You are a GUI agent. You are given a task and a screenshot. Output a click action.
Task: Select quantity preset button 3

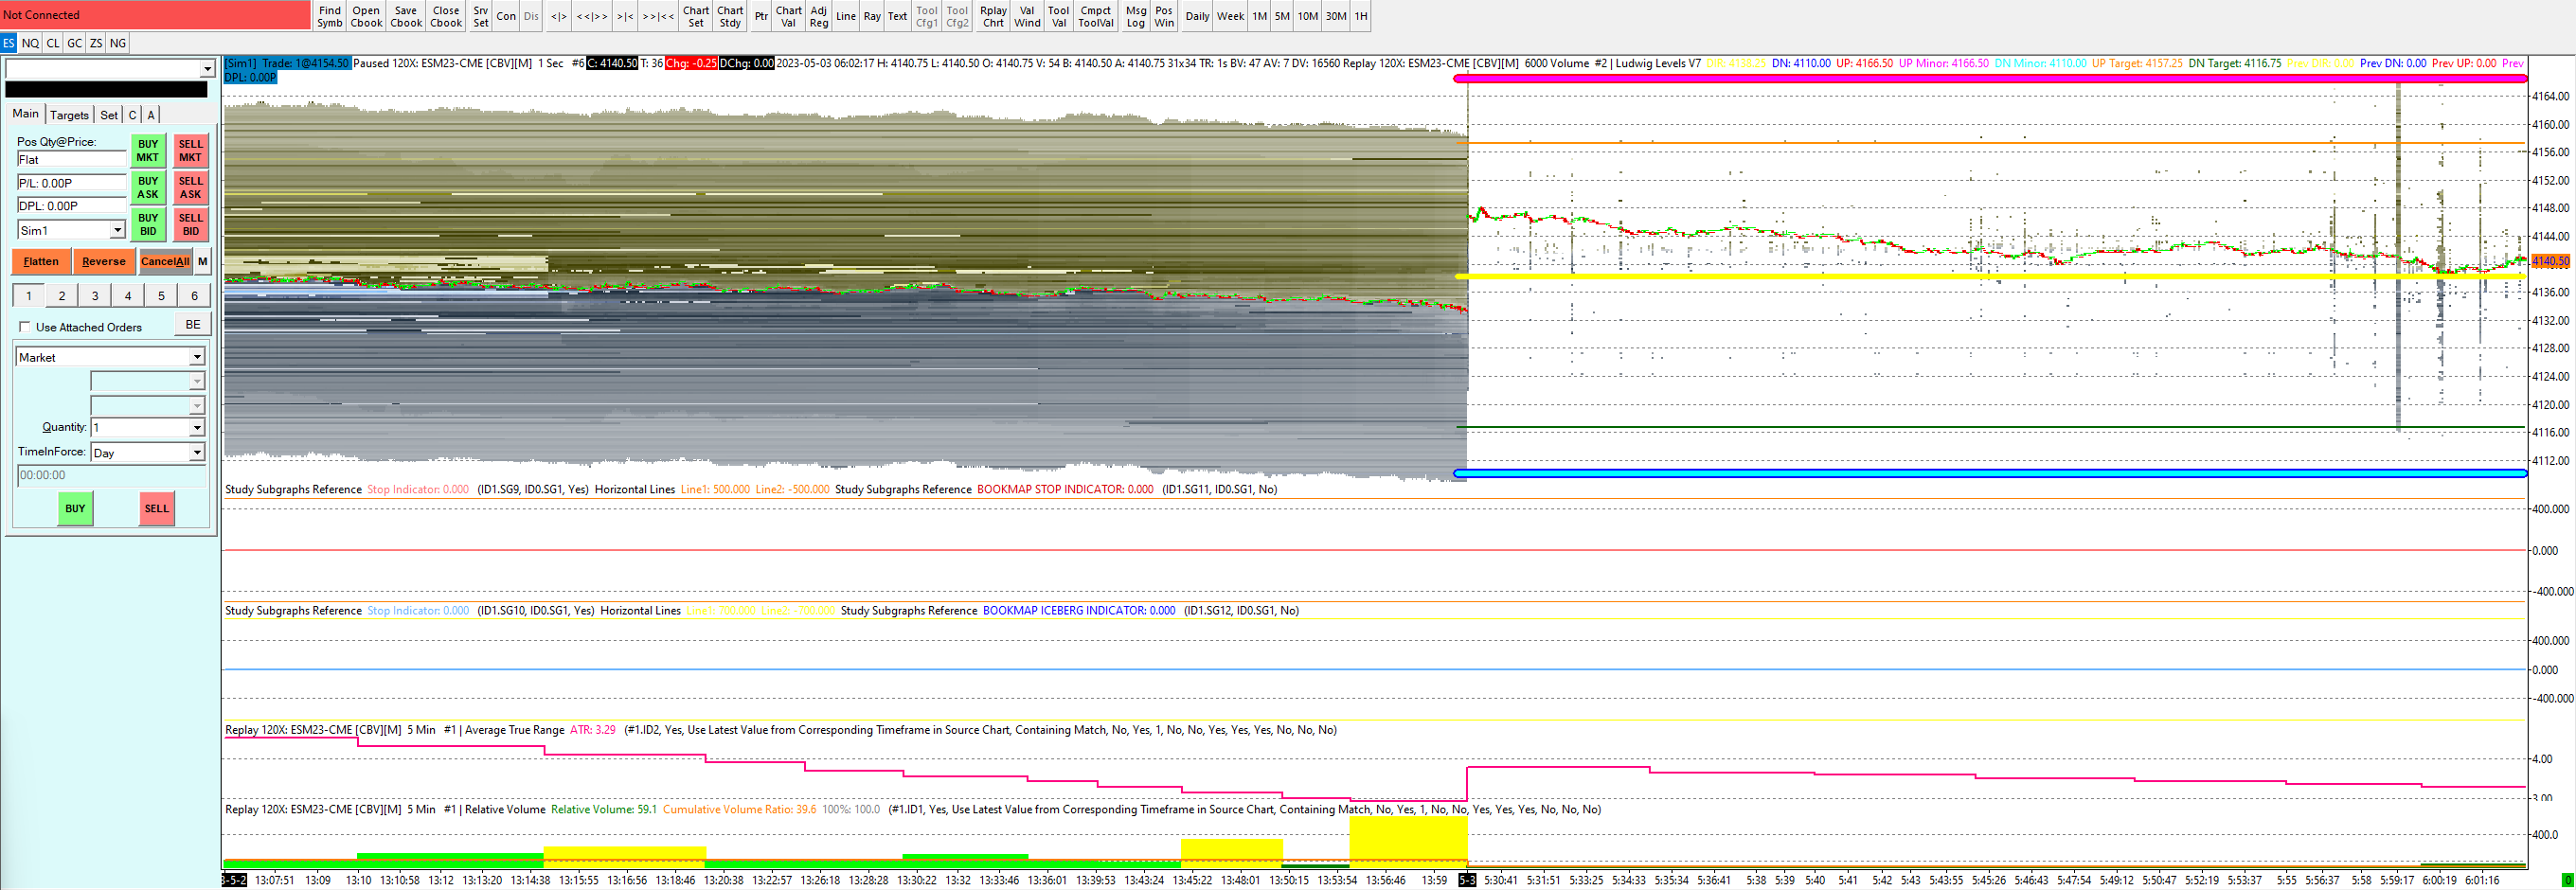click(95, 295)
